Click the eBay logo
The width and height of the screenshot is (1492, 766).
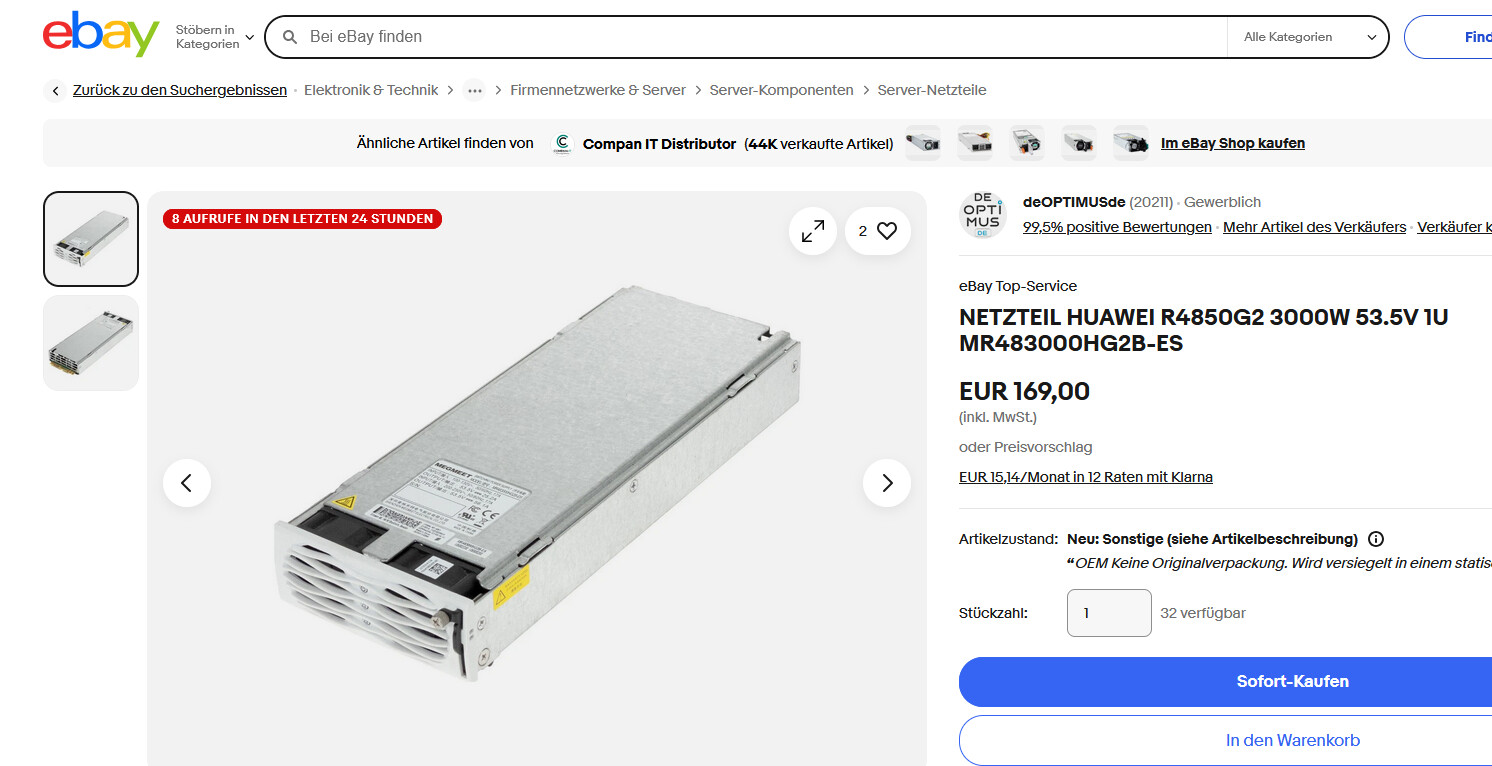pos(101,35)
